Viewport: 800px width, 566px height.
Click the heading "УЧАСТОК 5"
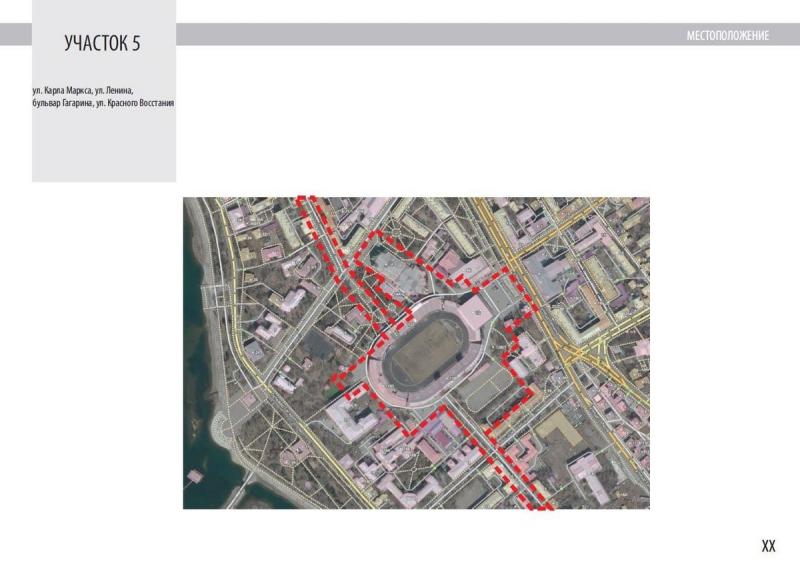[102, 43]
